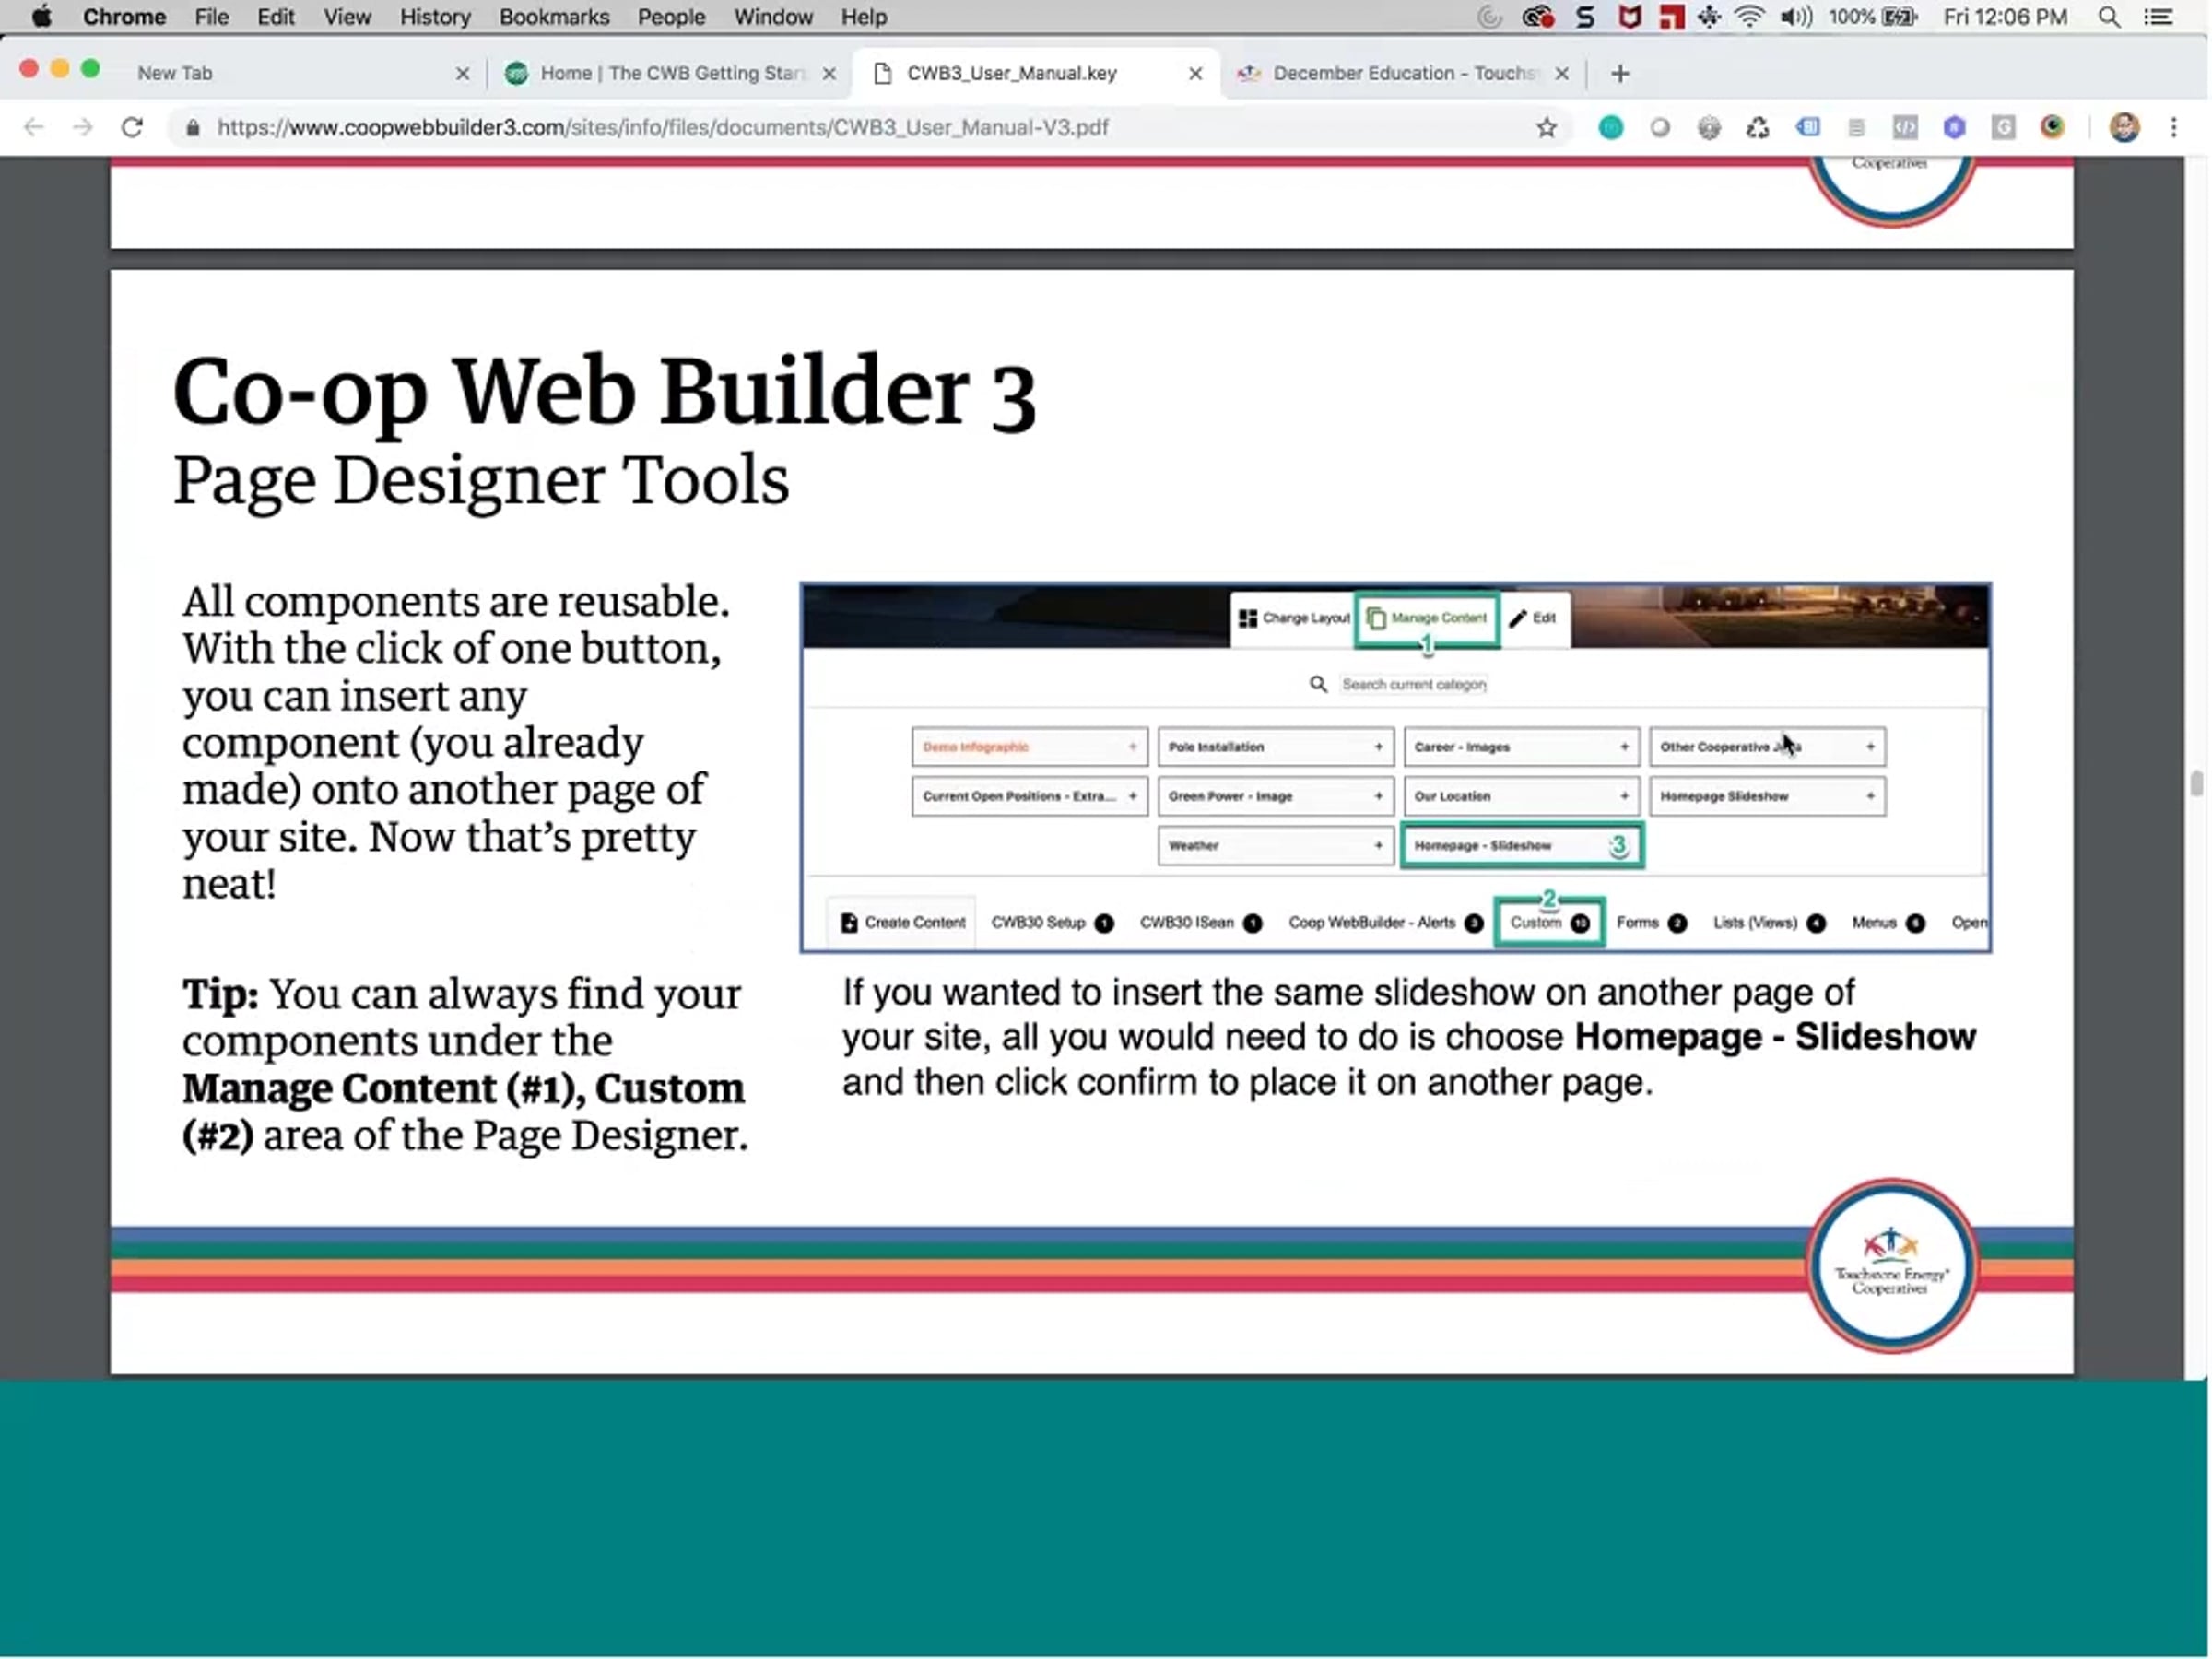The width and height of the screenshot is (2212, 1659).
Task: Click the gray gear-like extension icon
Action: tap(1709, 127)
